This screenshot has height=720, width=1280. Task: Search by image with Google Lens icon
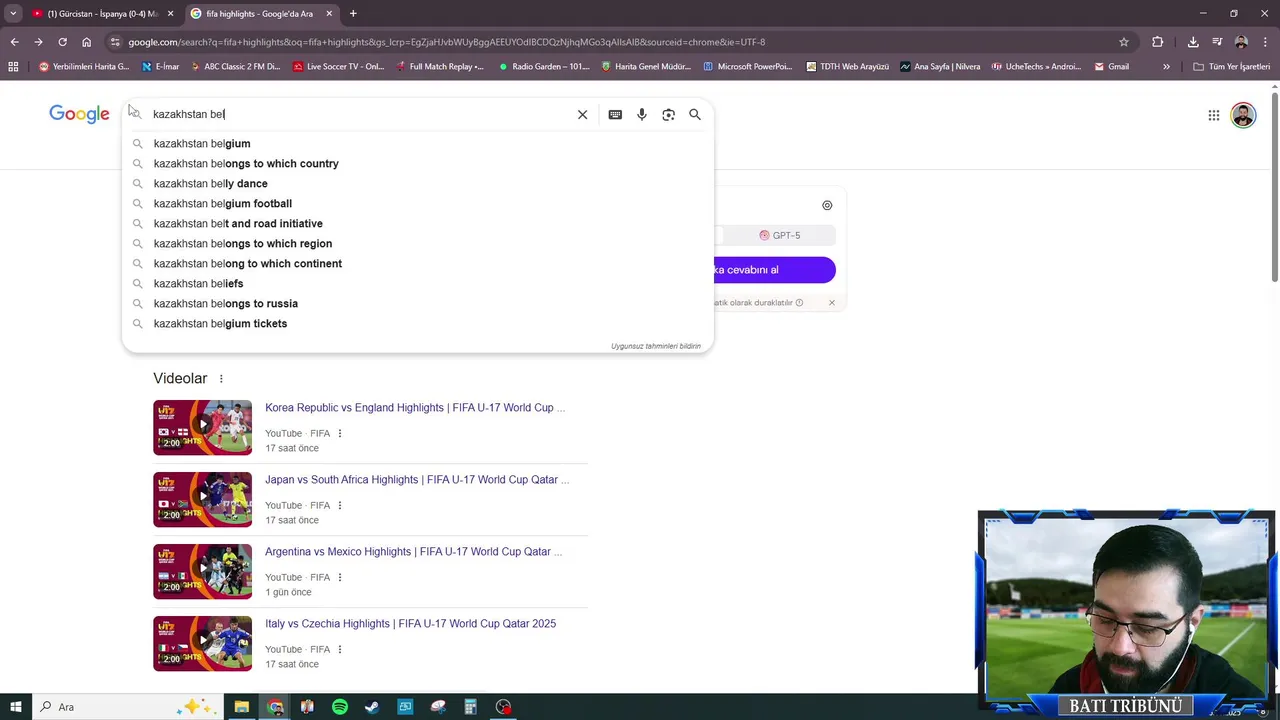pyautogui.click(x=668, y=114)
